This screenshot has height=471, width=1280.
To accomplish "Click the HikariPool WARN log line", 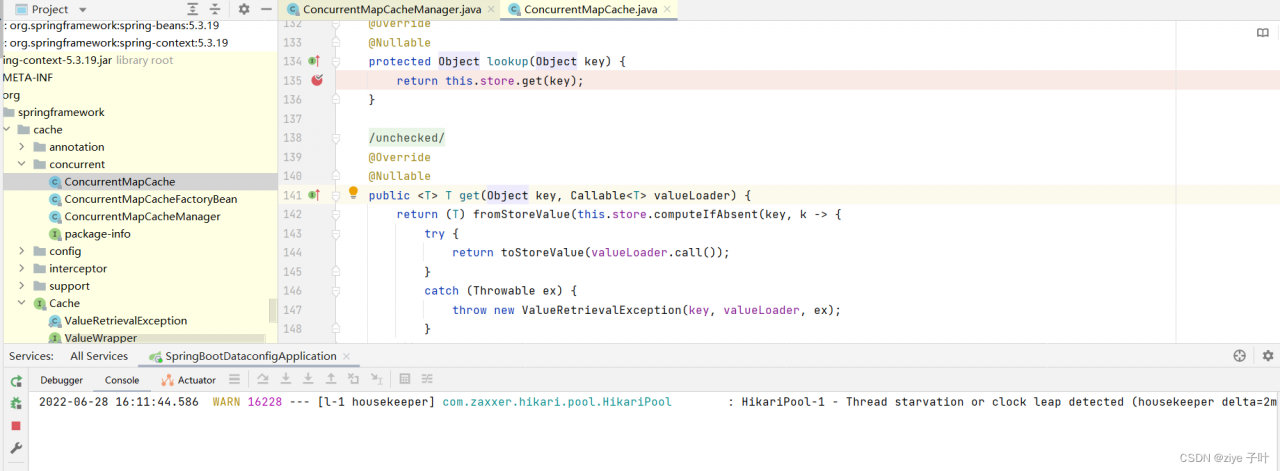I will coord(658,402).
